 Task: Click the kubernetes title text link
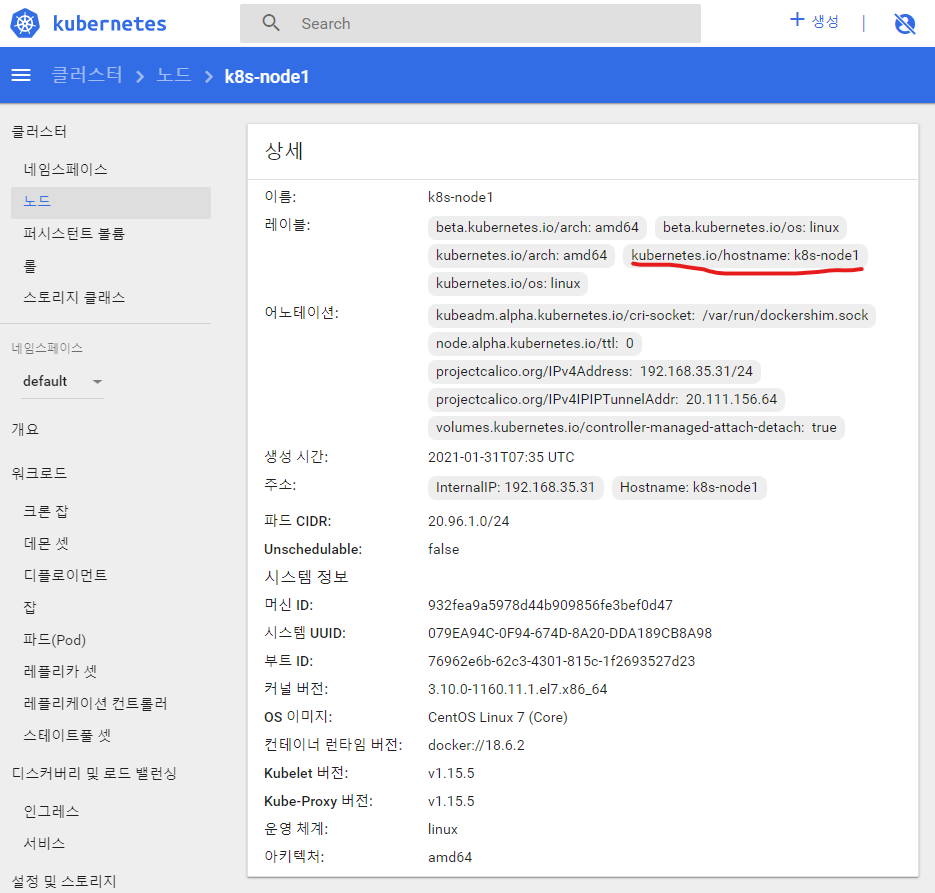(110, 24)
